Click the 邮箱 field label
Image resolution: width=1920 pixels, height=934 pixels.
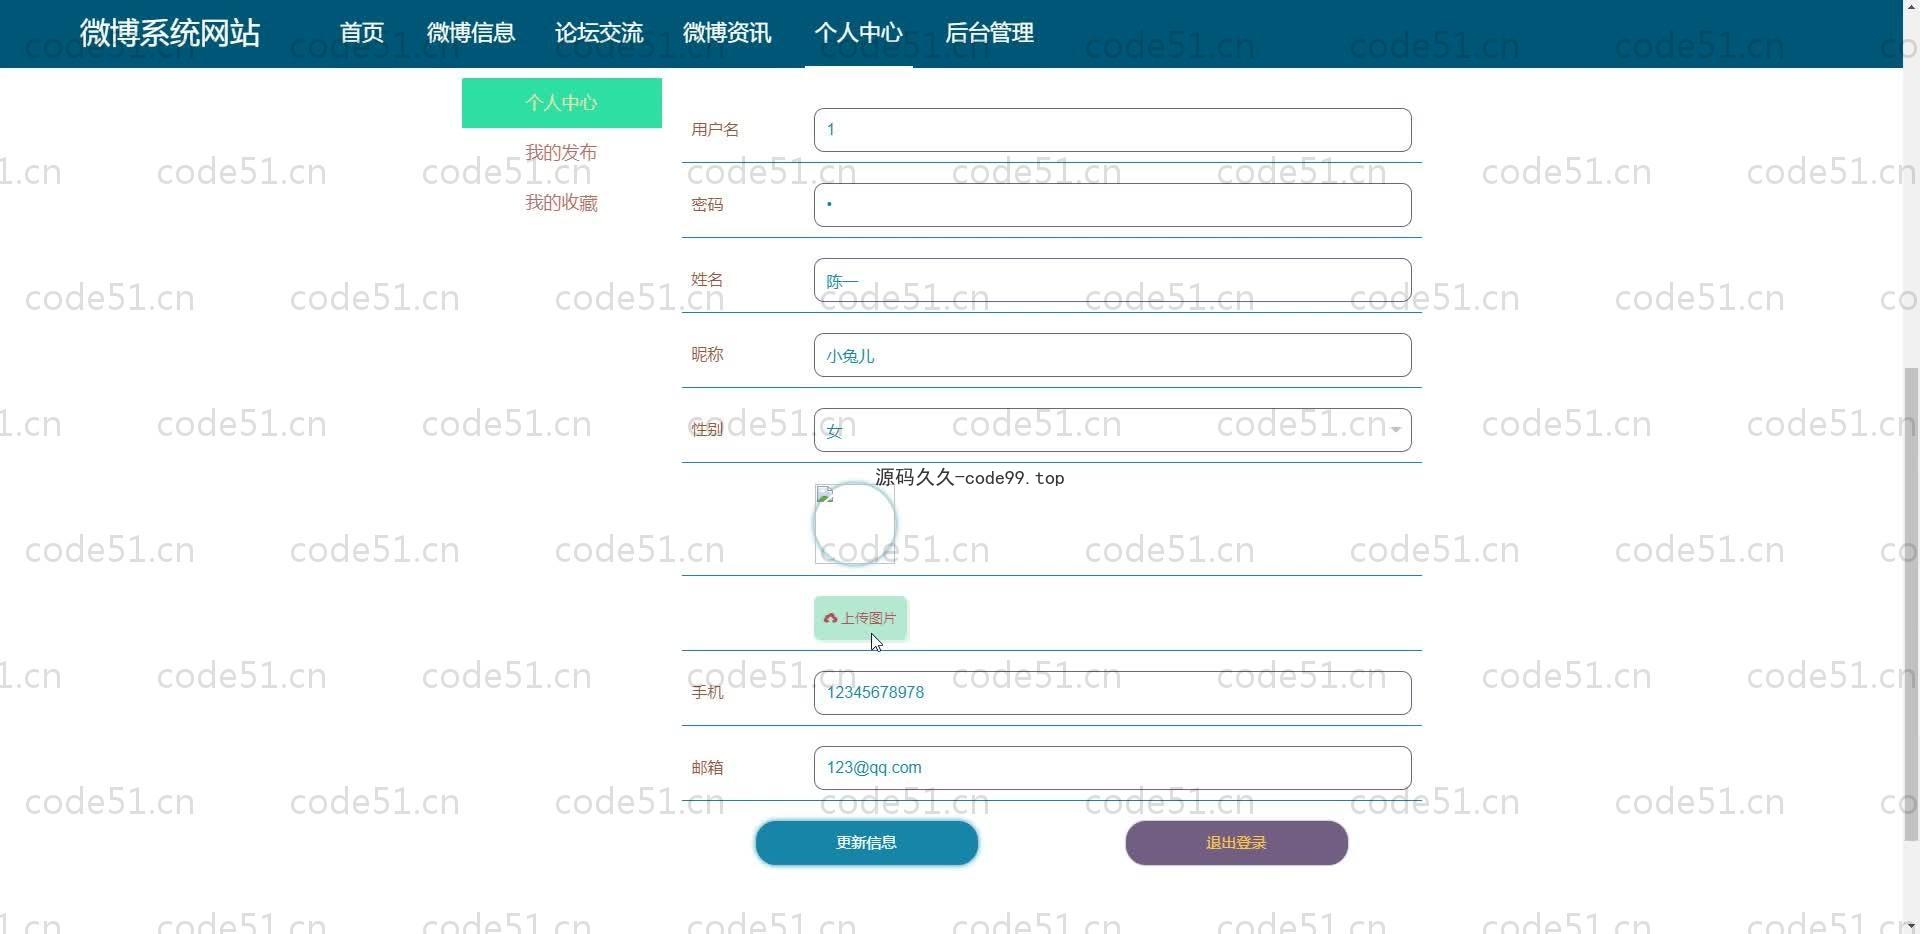click(x=707, y=768)
